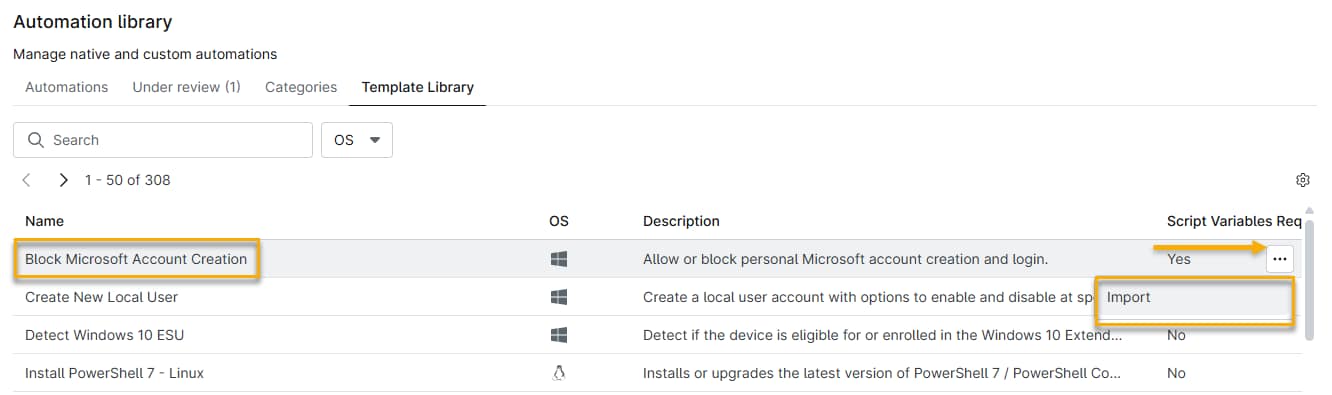This screenshot has width=1332, height=395.
Task: Click the search magnifier icon
Action: tap(36, 140)
